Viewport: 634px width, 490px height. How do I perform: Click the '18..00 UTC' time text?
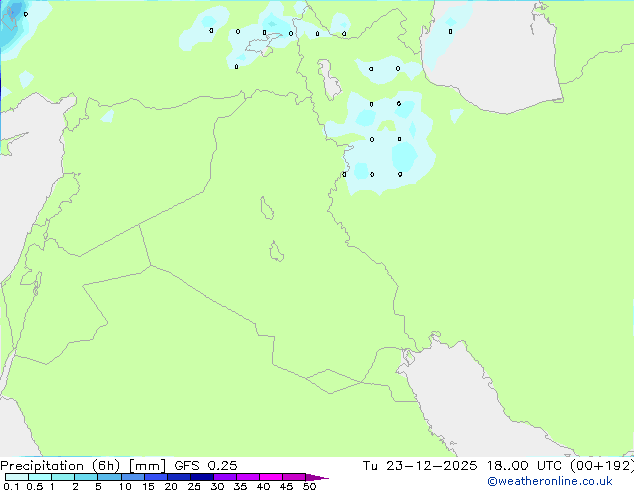(524, 466)
